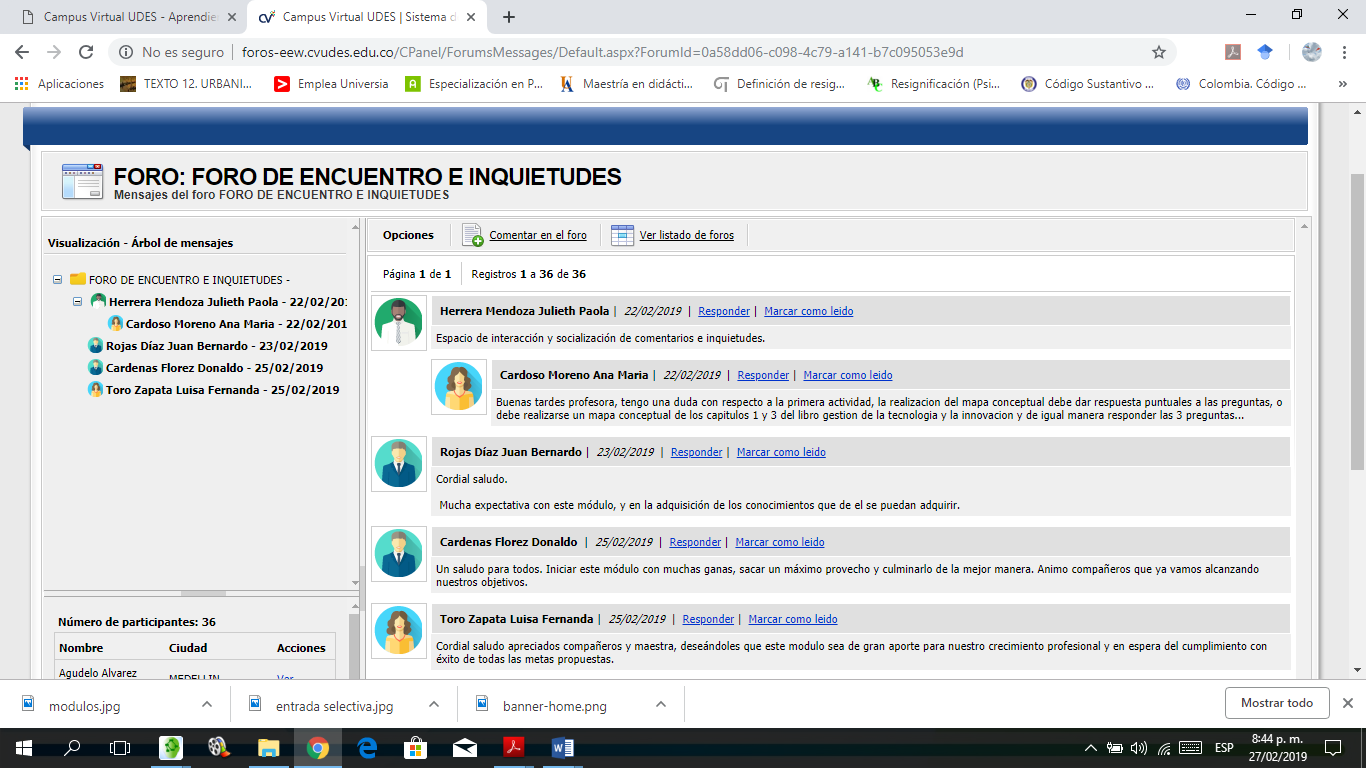Click the Chrome profile avatar icon

click(x=1311, y=52)
